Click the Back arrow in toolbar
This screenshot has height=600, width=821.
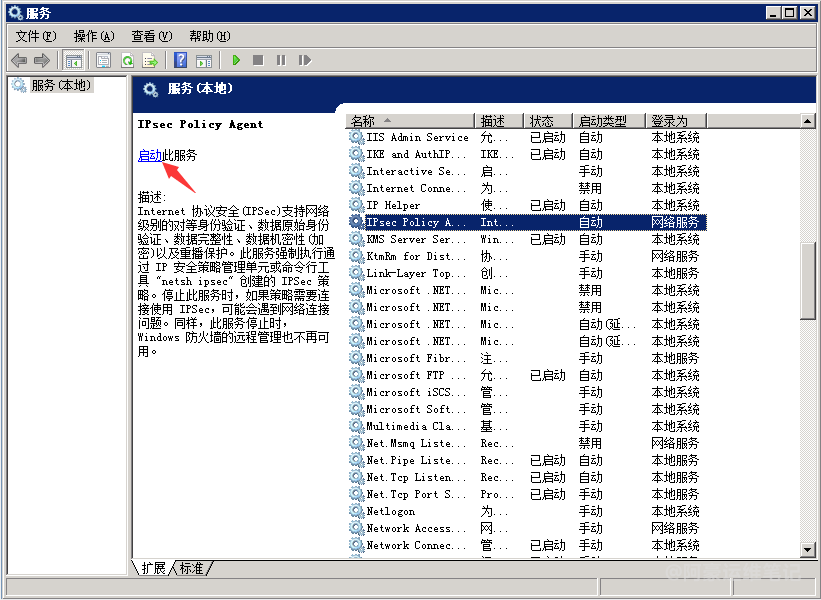tap(19, 60)
